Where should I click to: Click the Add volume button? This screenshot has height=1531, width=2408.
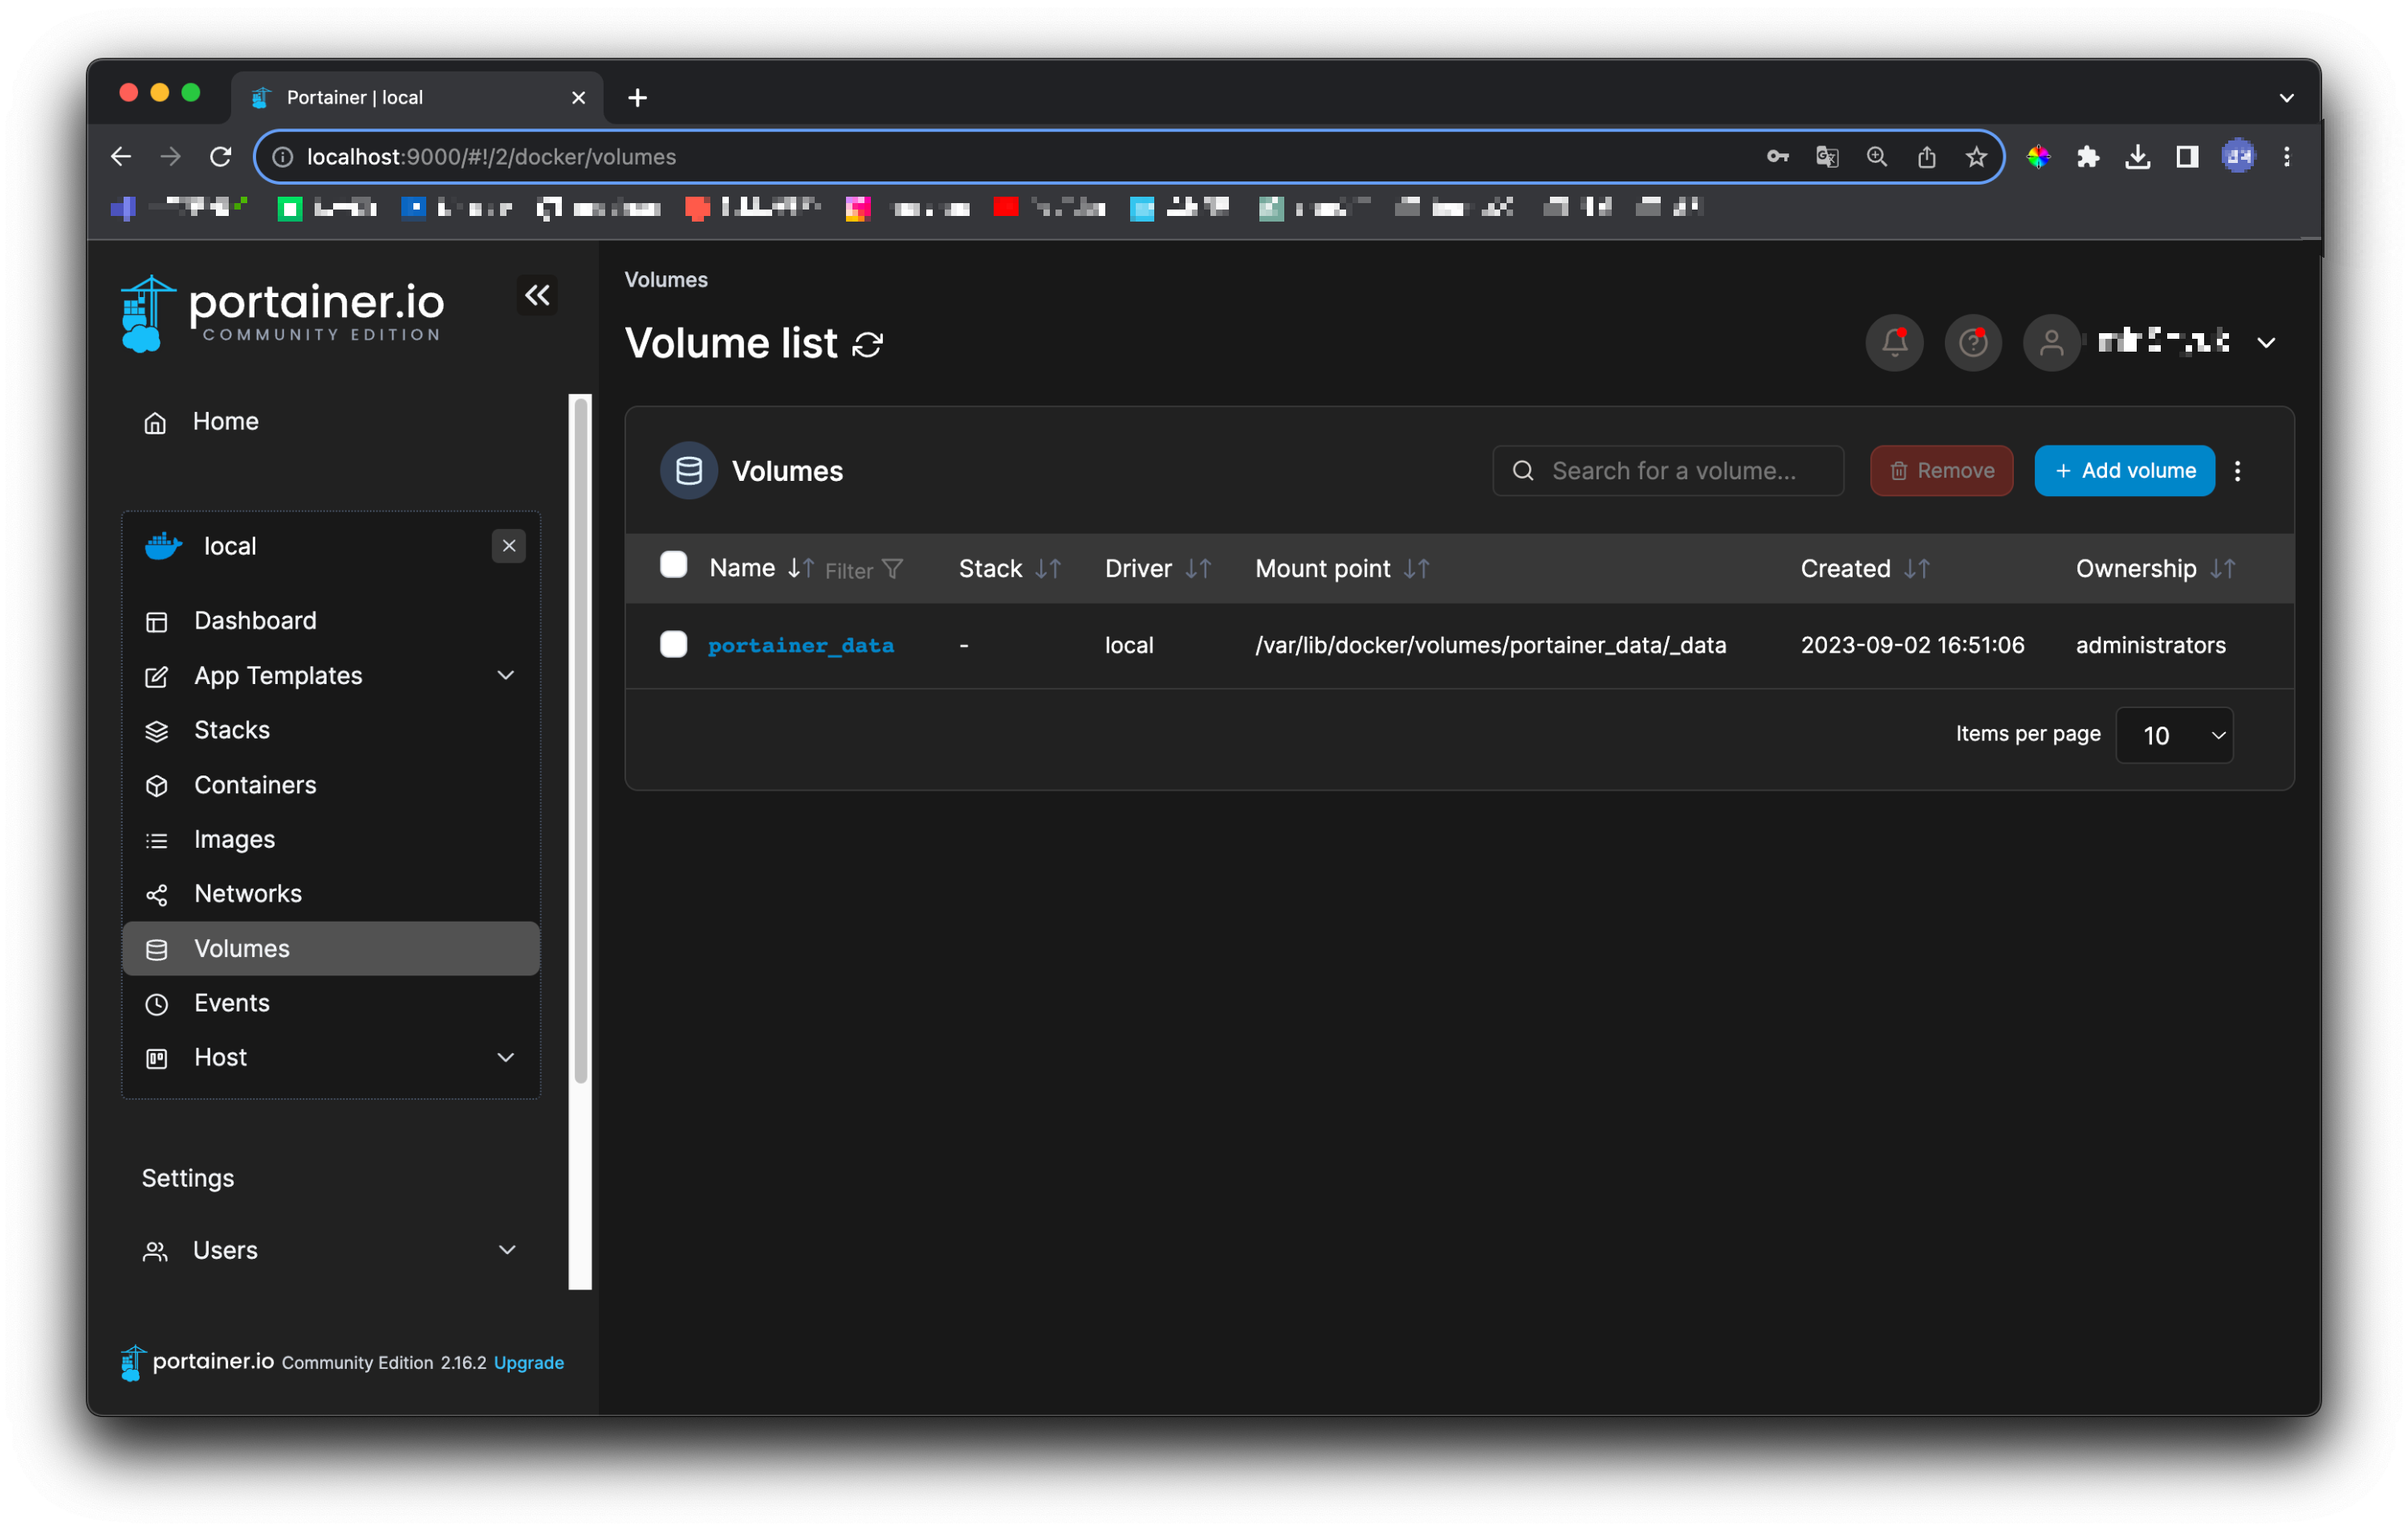tap(2124, 471)
